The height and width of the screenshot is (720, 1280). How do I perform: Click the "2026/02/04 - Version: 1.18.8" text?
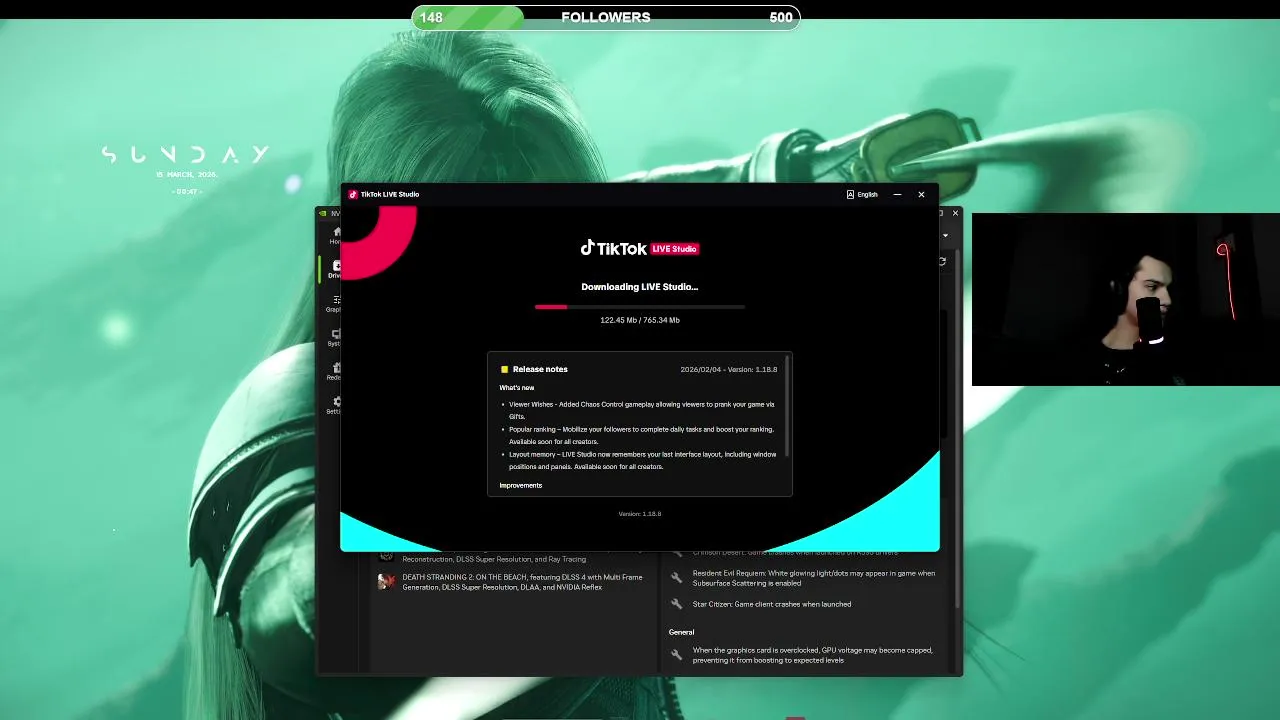pos(728,369)
